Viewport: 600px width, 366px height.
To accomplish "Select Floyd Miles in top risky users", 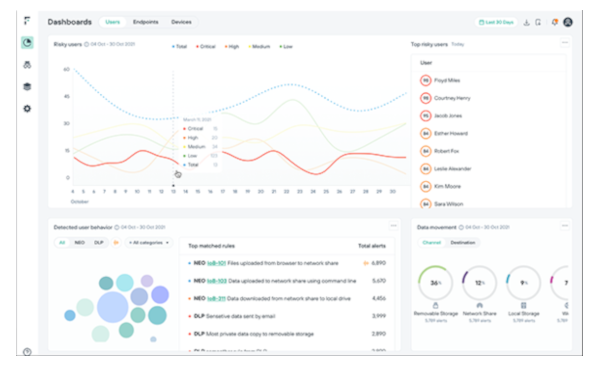I will (x=442, y=80).
